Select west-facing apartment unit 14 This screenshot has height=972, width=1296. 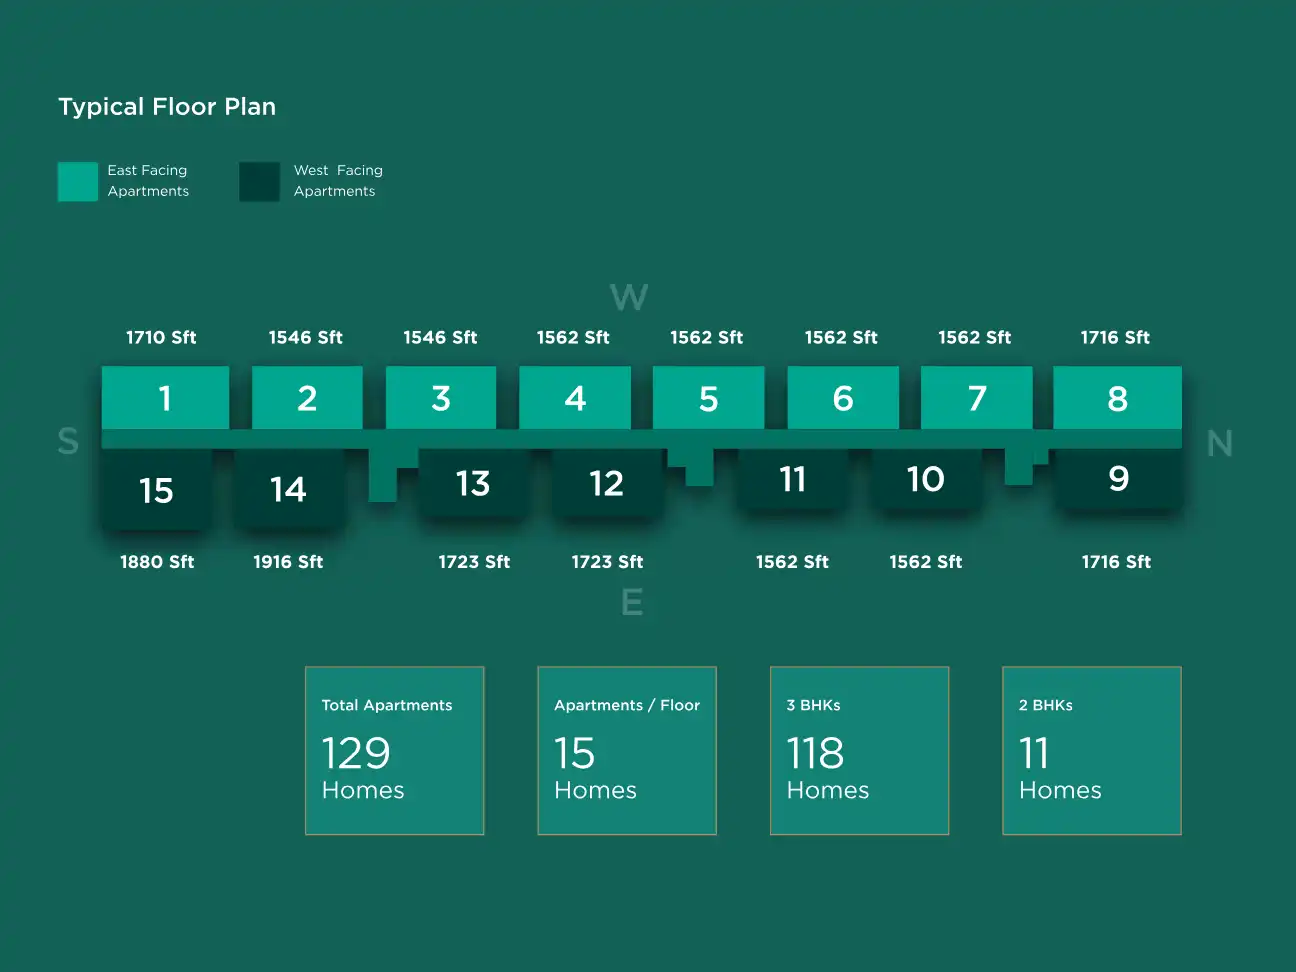(288, 489)
